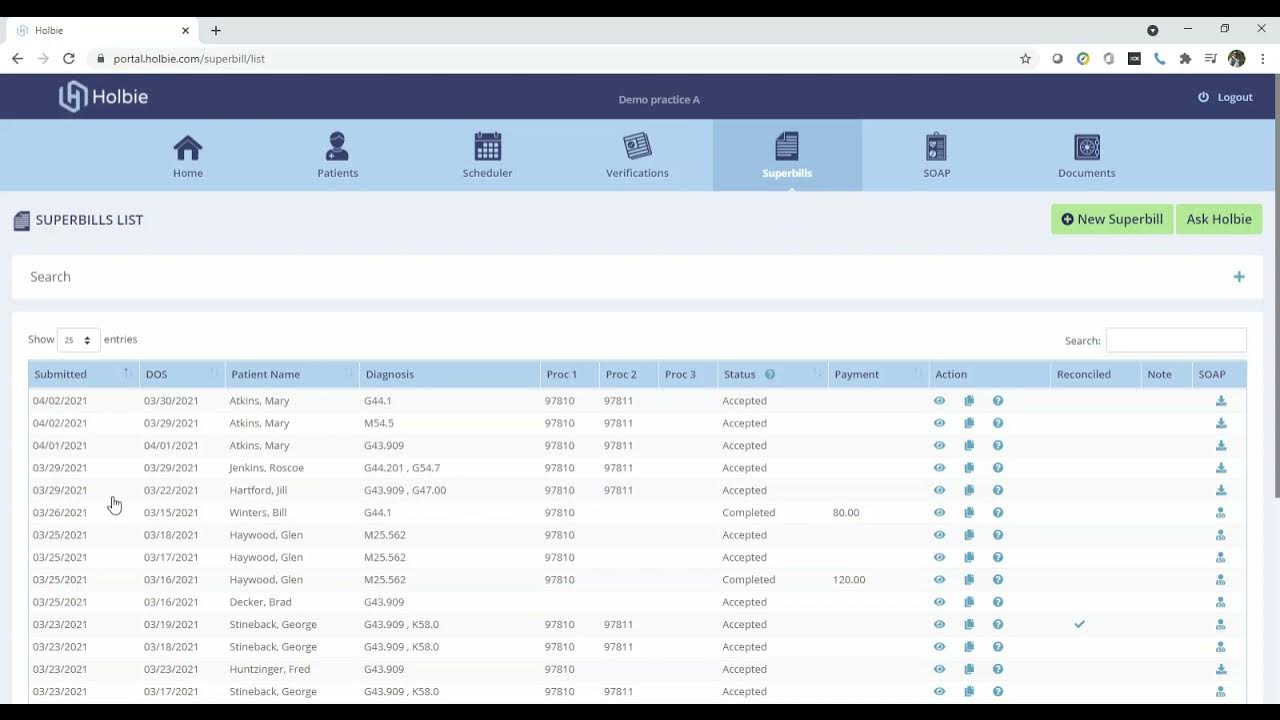Click help icon in Winters, Bill row
This screenshot has width=1280, height=720.
pyautogui.click(x=998, y=513)
